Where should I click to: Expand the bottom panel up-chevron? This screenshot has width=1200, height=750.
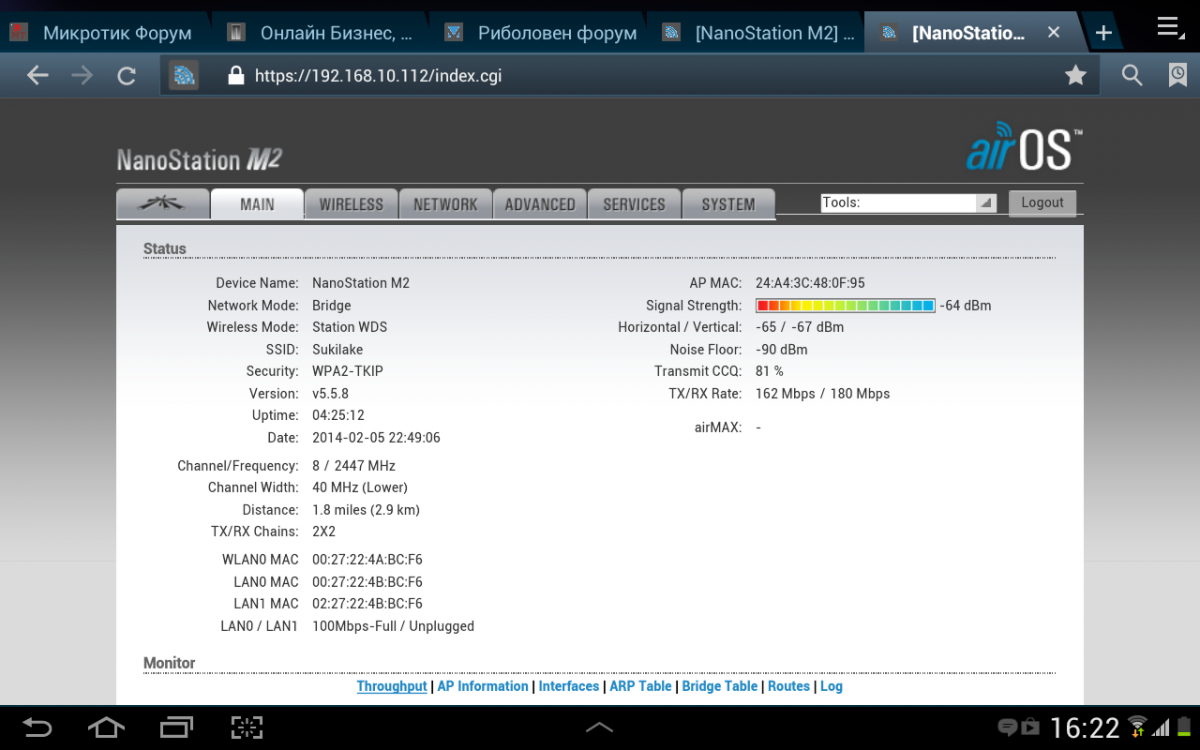tap(599, 727)
